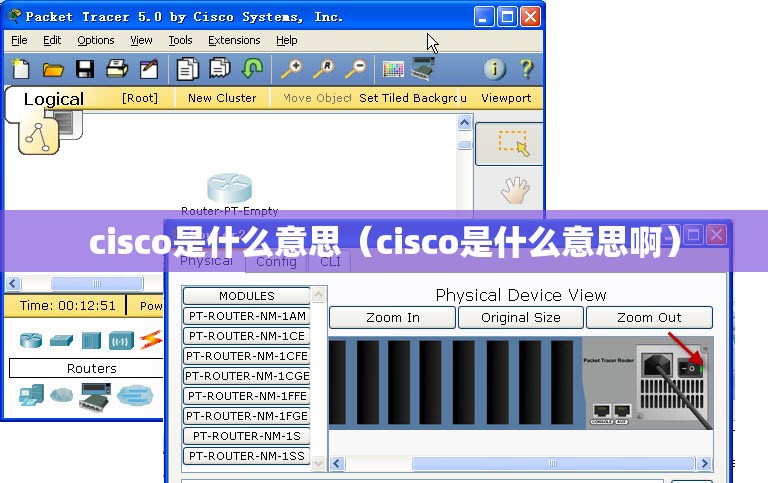Click the green Undo icon

coord(252,68)
